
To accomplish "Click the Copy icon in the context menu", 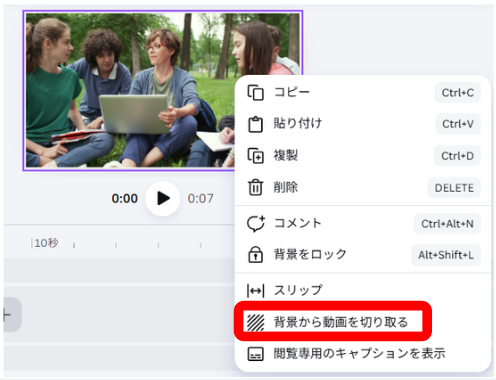I will pyautogui.click(x=255, y=92).
